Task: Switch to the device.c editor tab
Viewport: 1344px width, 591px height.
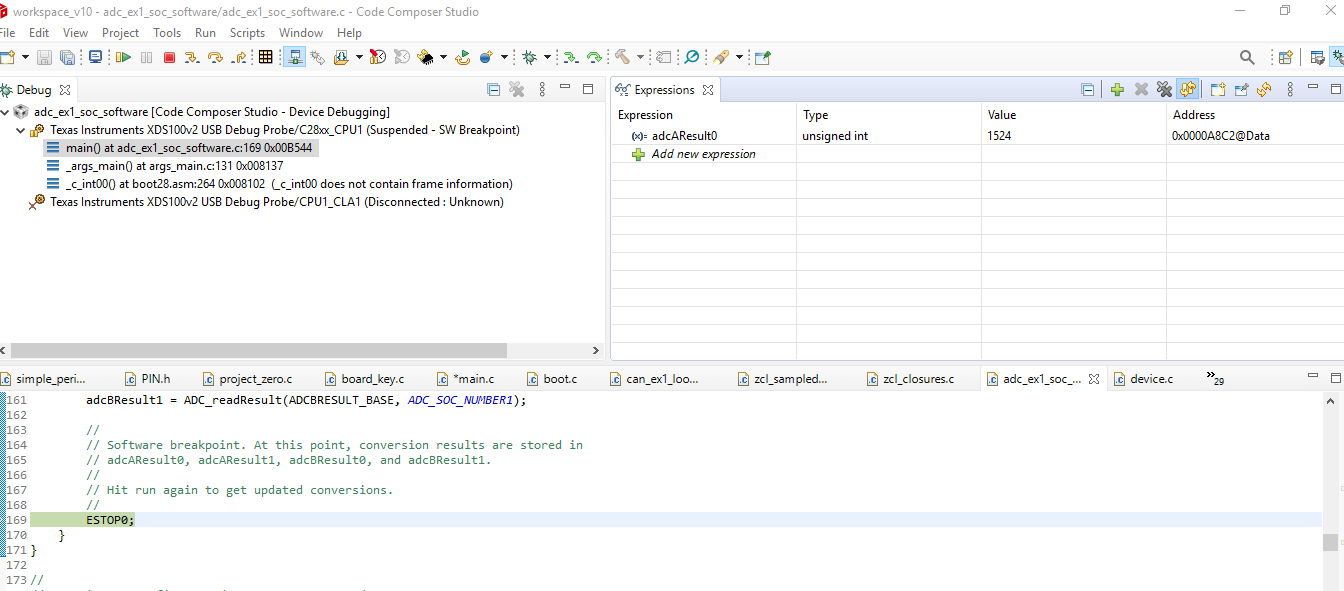Action: [1150, 379]
